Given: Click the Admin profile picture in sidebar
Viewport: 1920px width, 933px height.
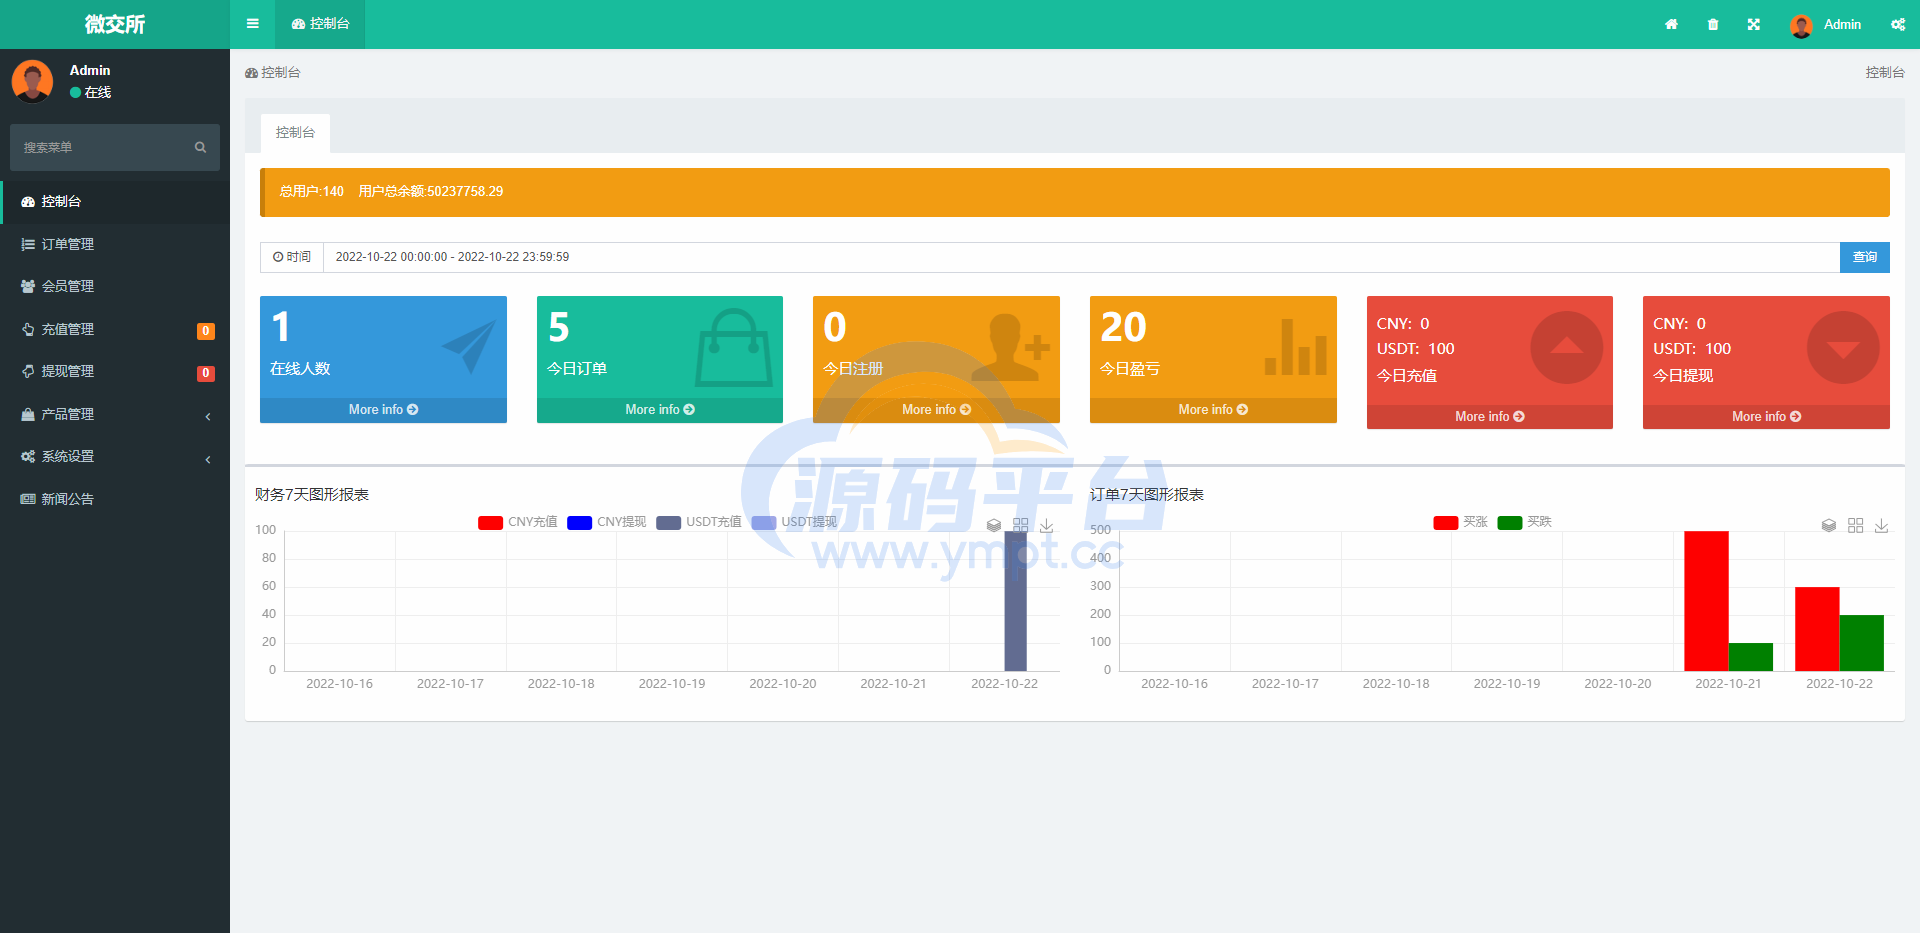Looking at the screenshot, I should coord(32,81).
